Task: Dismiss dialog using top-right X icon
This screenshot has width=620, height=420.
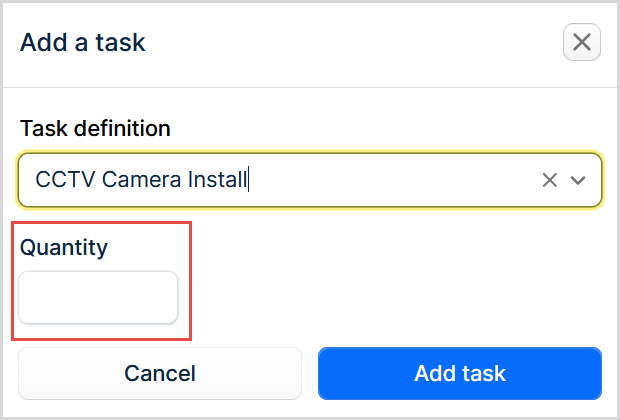Action: (582, 43)
